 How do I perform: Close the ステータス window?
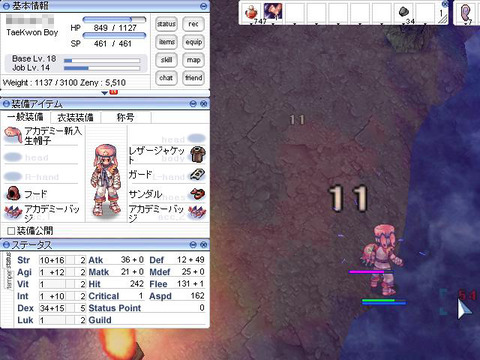tap(203, 245)
